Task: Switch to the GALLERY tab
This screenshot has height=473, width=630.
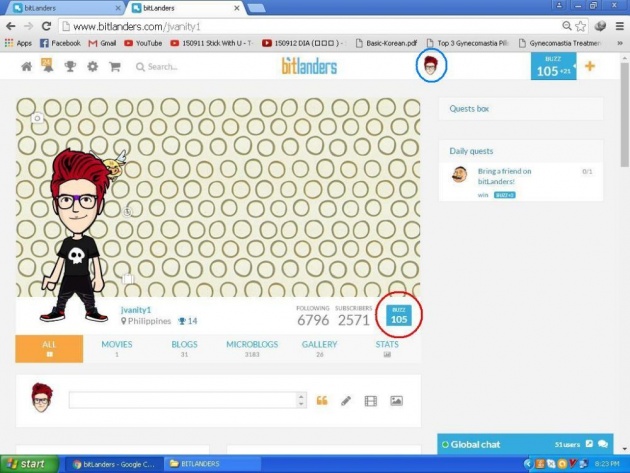Action: click(319, 349)
